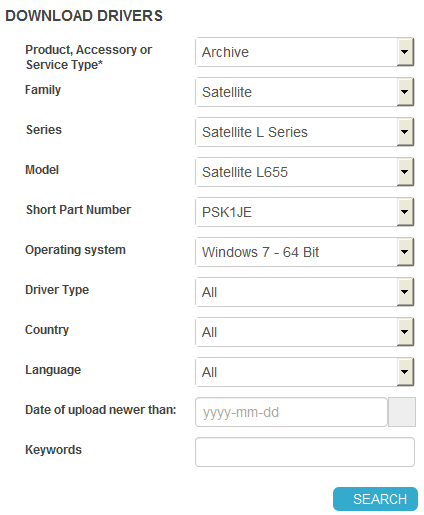Click the arrow next to PSK1JE
Viewport: 424px width, 515px height.
coord(405,212)
